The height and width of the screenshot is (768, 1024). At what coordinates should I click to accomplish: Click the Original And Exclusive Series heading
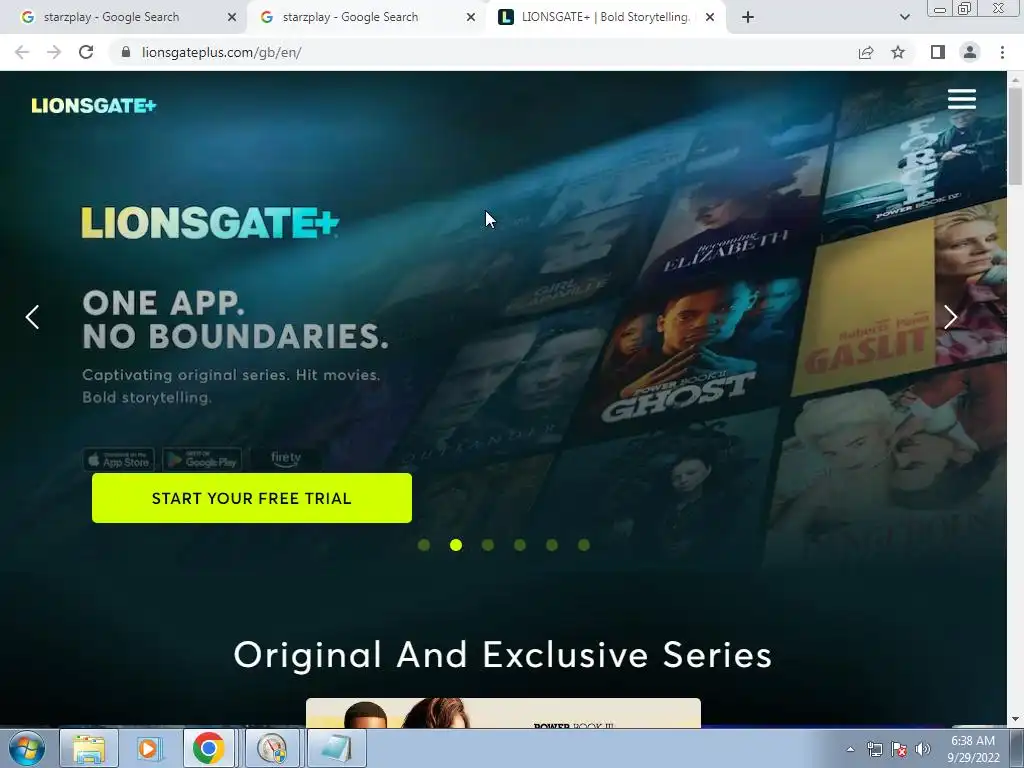(x=503, y=654)
